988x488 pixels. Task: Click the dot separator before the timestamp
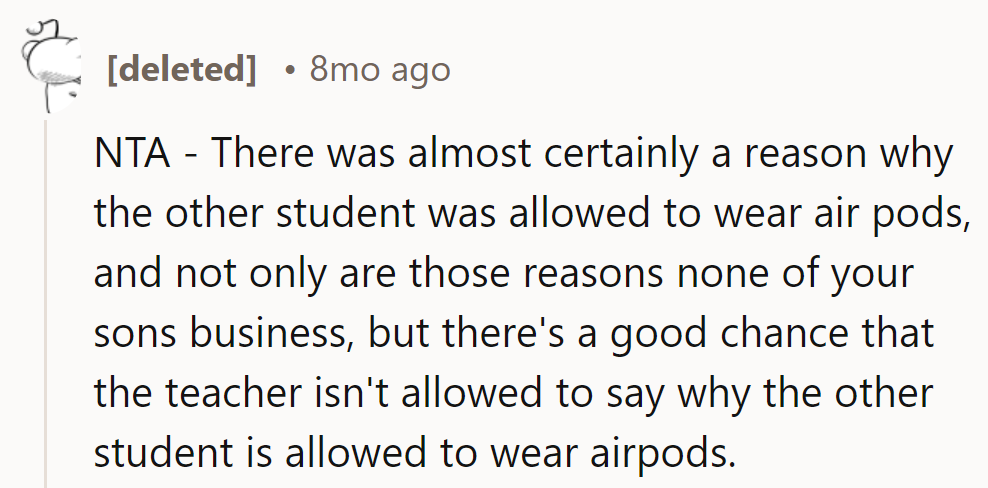288,69
